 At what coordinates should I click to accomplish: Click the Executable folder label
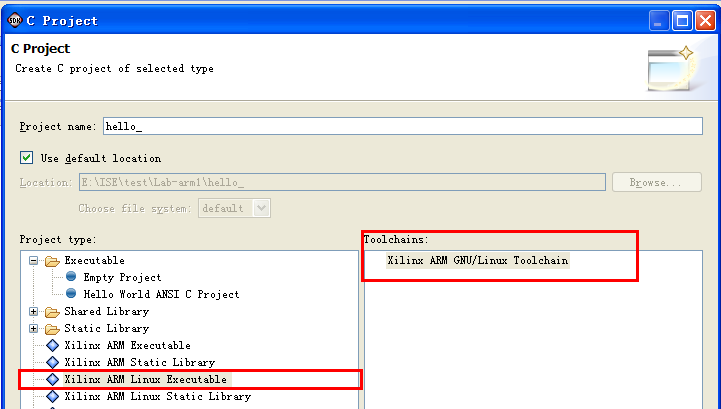[x=94, y=260]
